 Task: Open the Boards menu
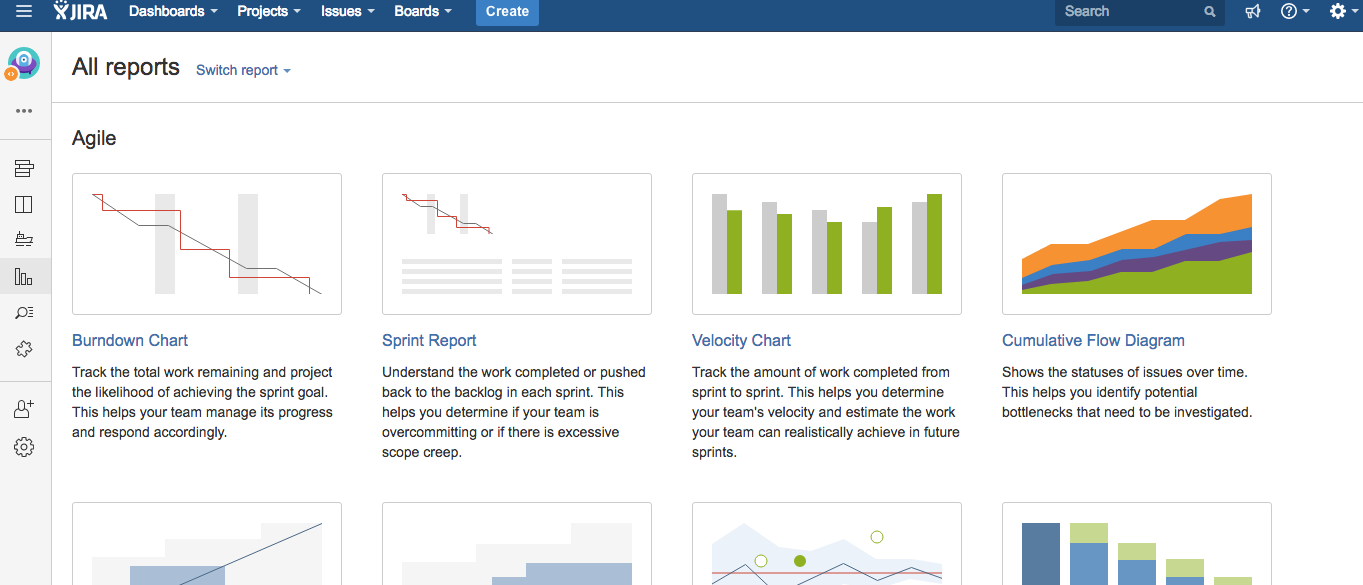click(x=422, y=12)
